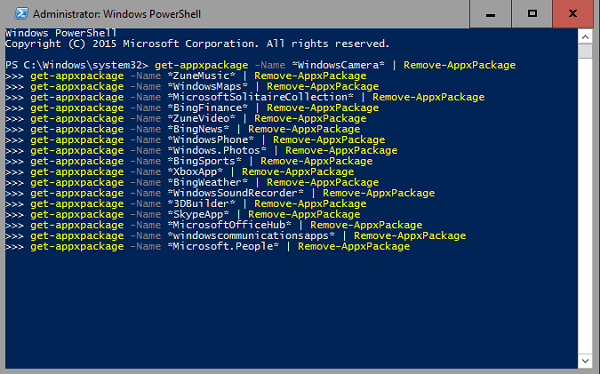Click the '*windowscommunicationsapps*' text

click(251, 236)
